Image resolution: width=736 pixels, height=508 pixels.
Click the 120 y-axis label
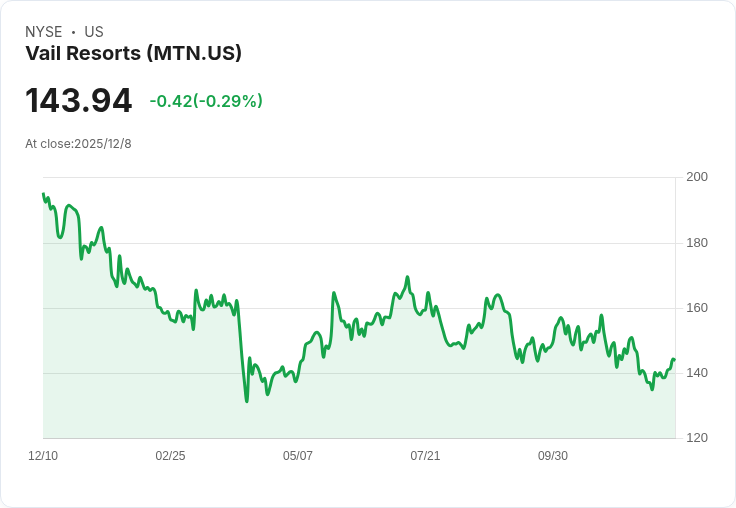point(696,438)
